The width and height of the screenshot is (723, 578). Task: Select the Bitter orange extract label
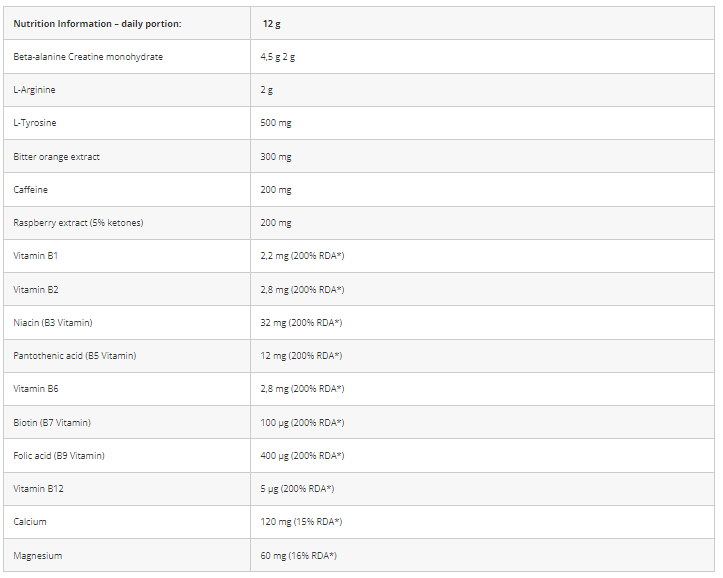point(56,157)
